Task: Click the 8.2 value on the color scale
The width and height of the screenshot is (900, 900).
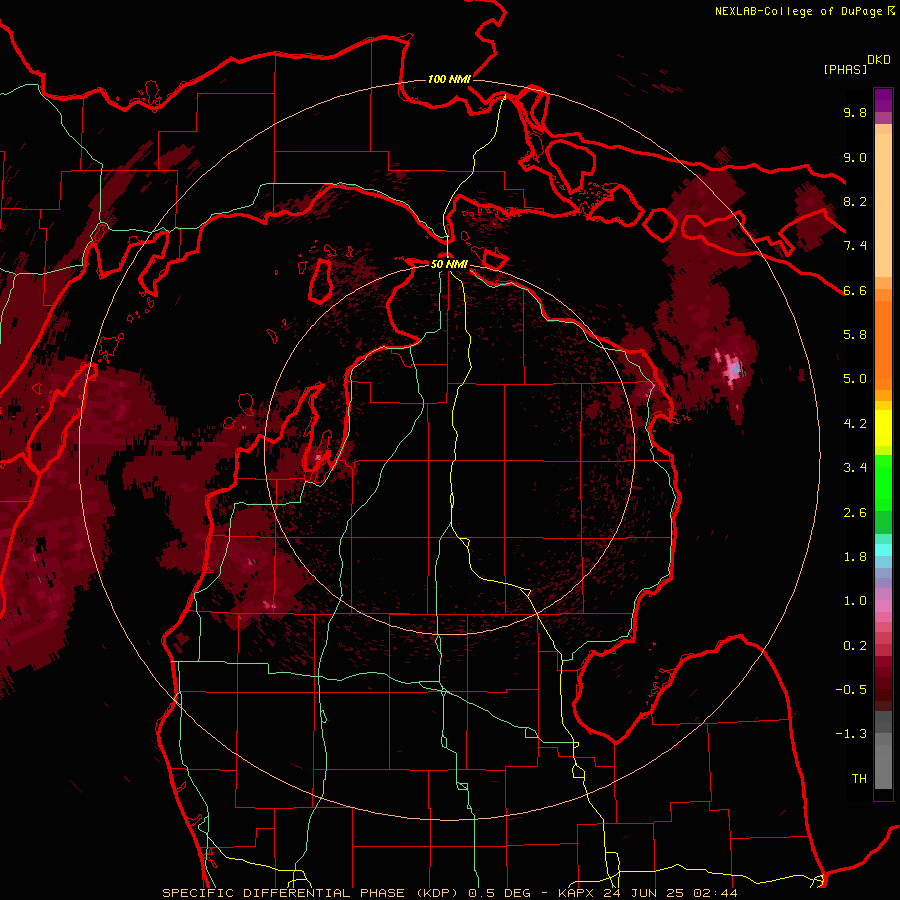Action: [855, 201]
